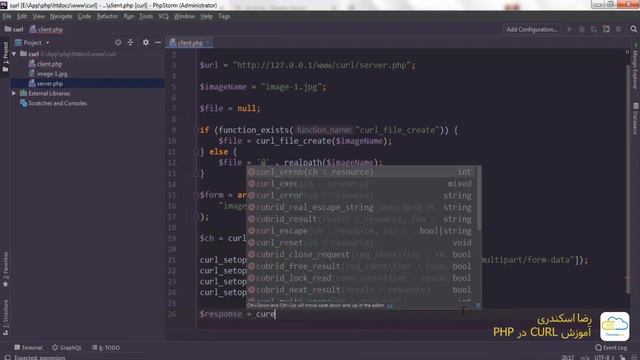The image size is (640, 360).
Task: Hide the Project panel with minus icon
Action: tap(158, 42)
